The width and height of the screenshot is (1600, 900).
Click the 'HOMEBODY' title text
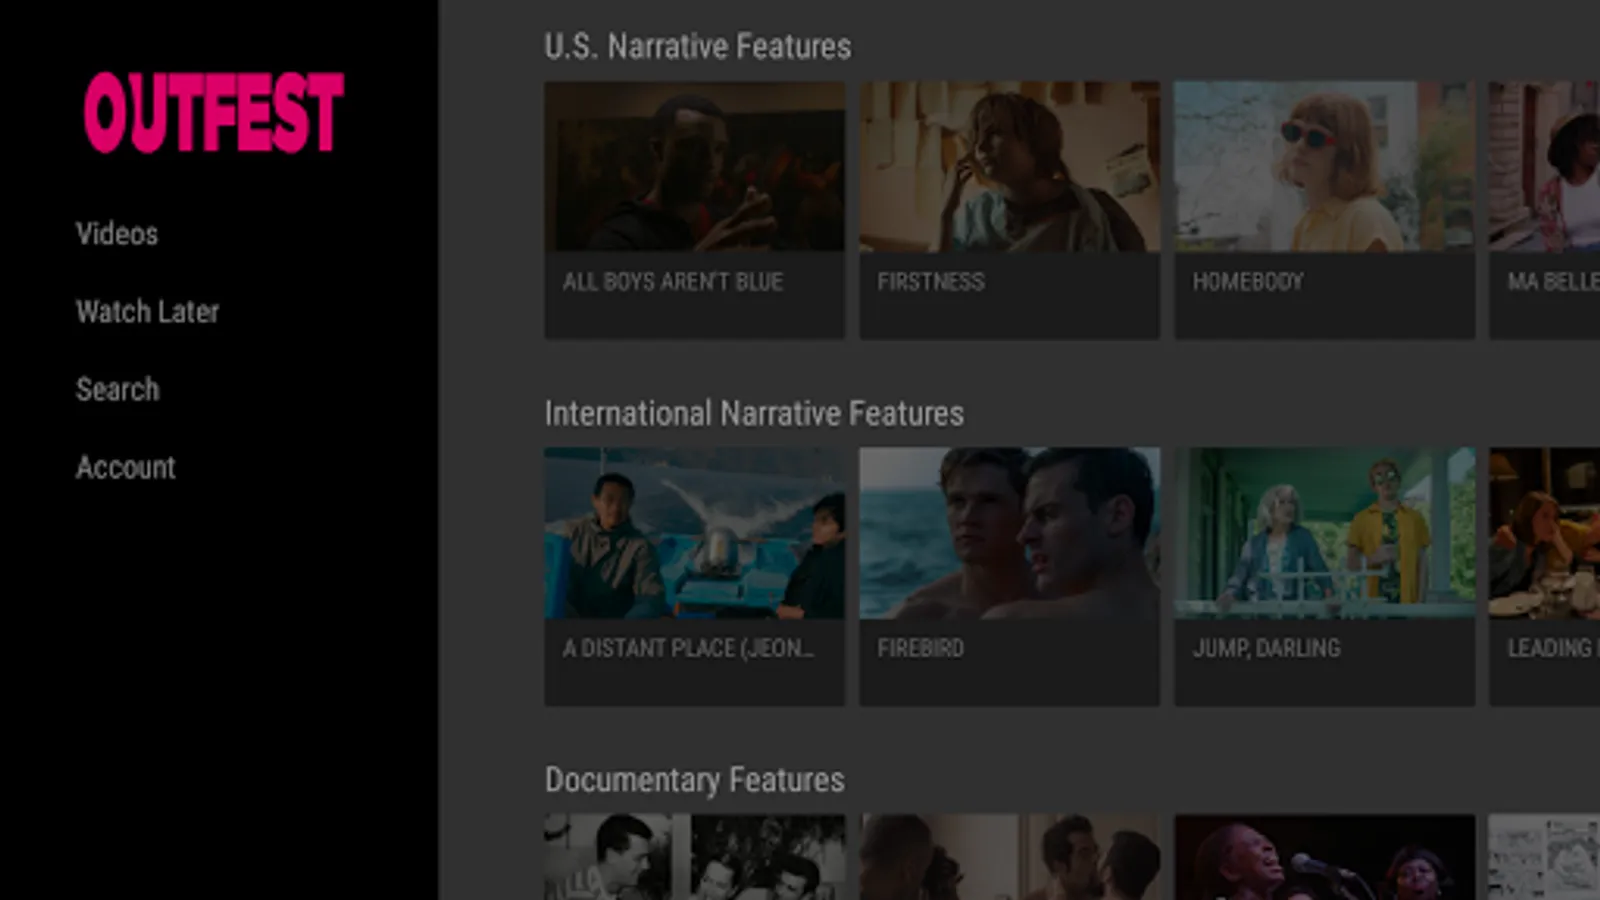pos(1248,282)
